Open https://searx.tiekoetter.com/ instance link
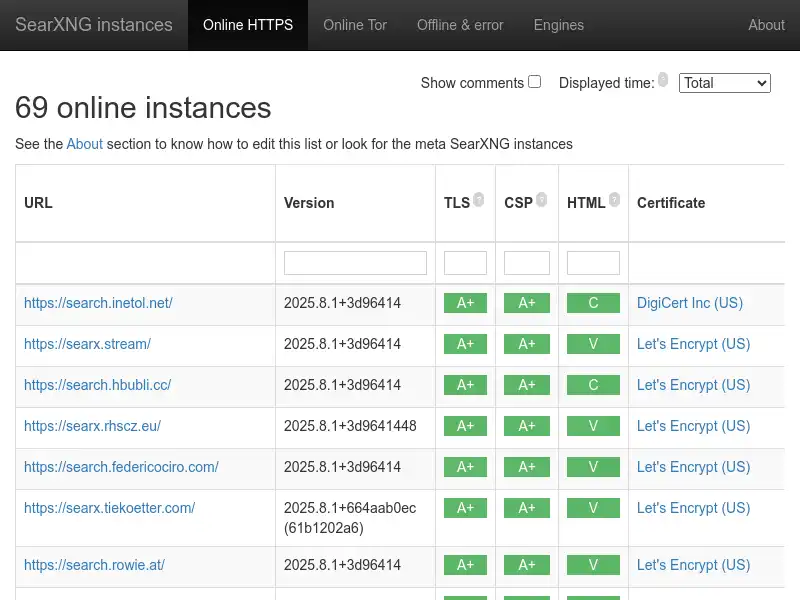This screenshot has height=600, width=800. 110,508
